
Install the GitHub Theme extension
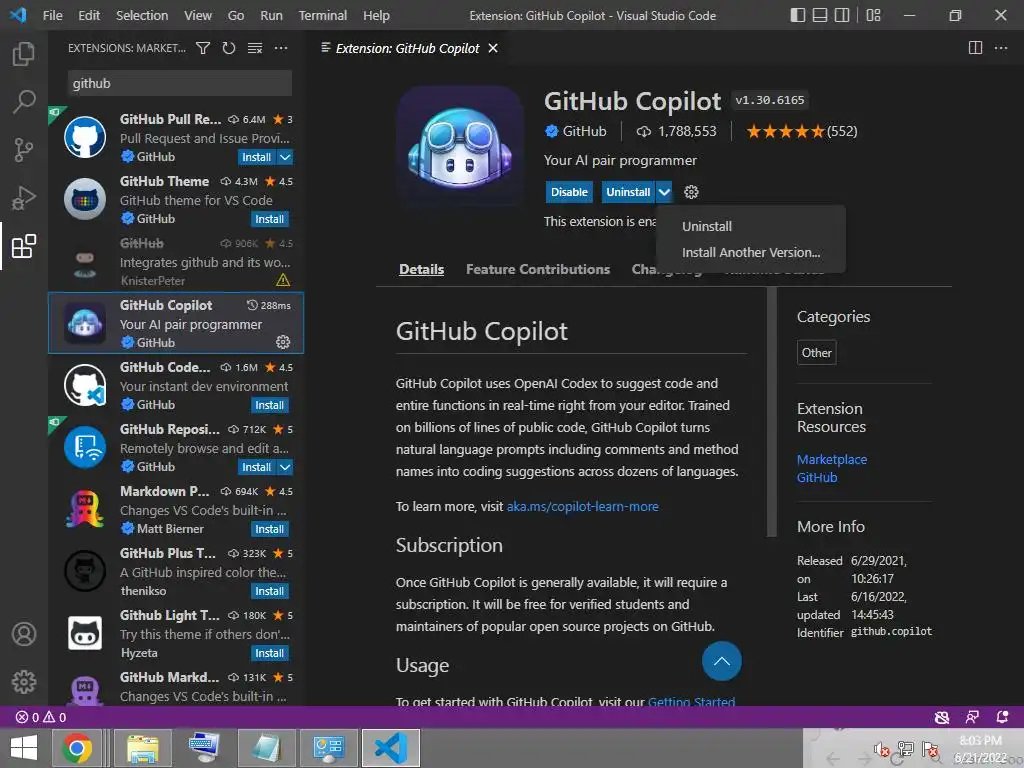pyautogui.click(x=270, y=219)
